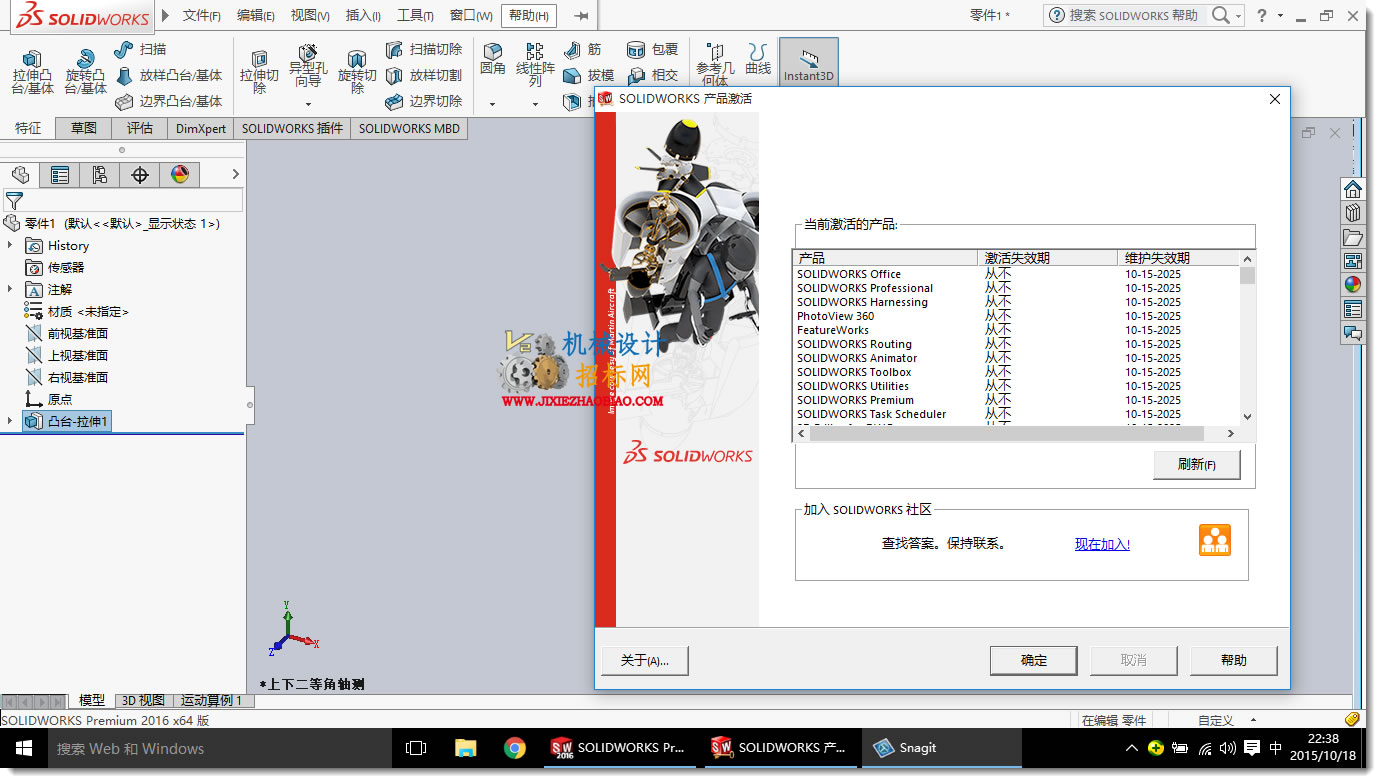Select the 圆角 fillet tool

click(x=493, y=59)
